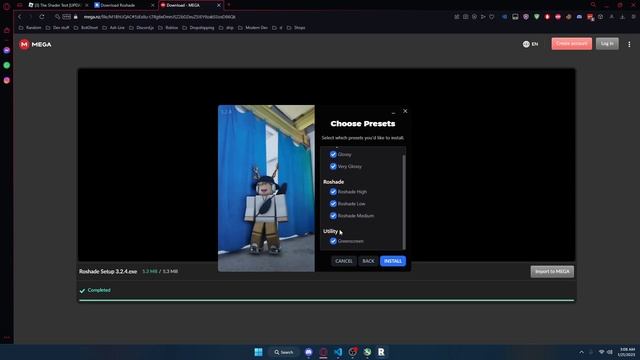Screen dimensions: 640x360
Task: Open the Roshade R app on taskbar
Action: [x=381, y=352]
